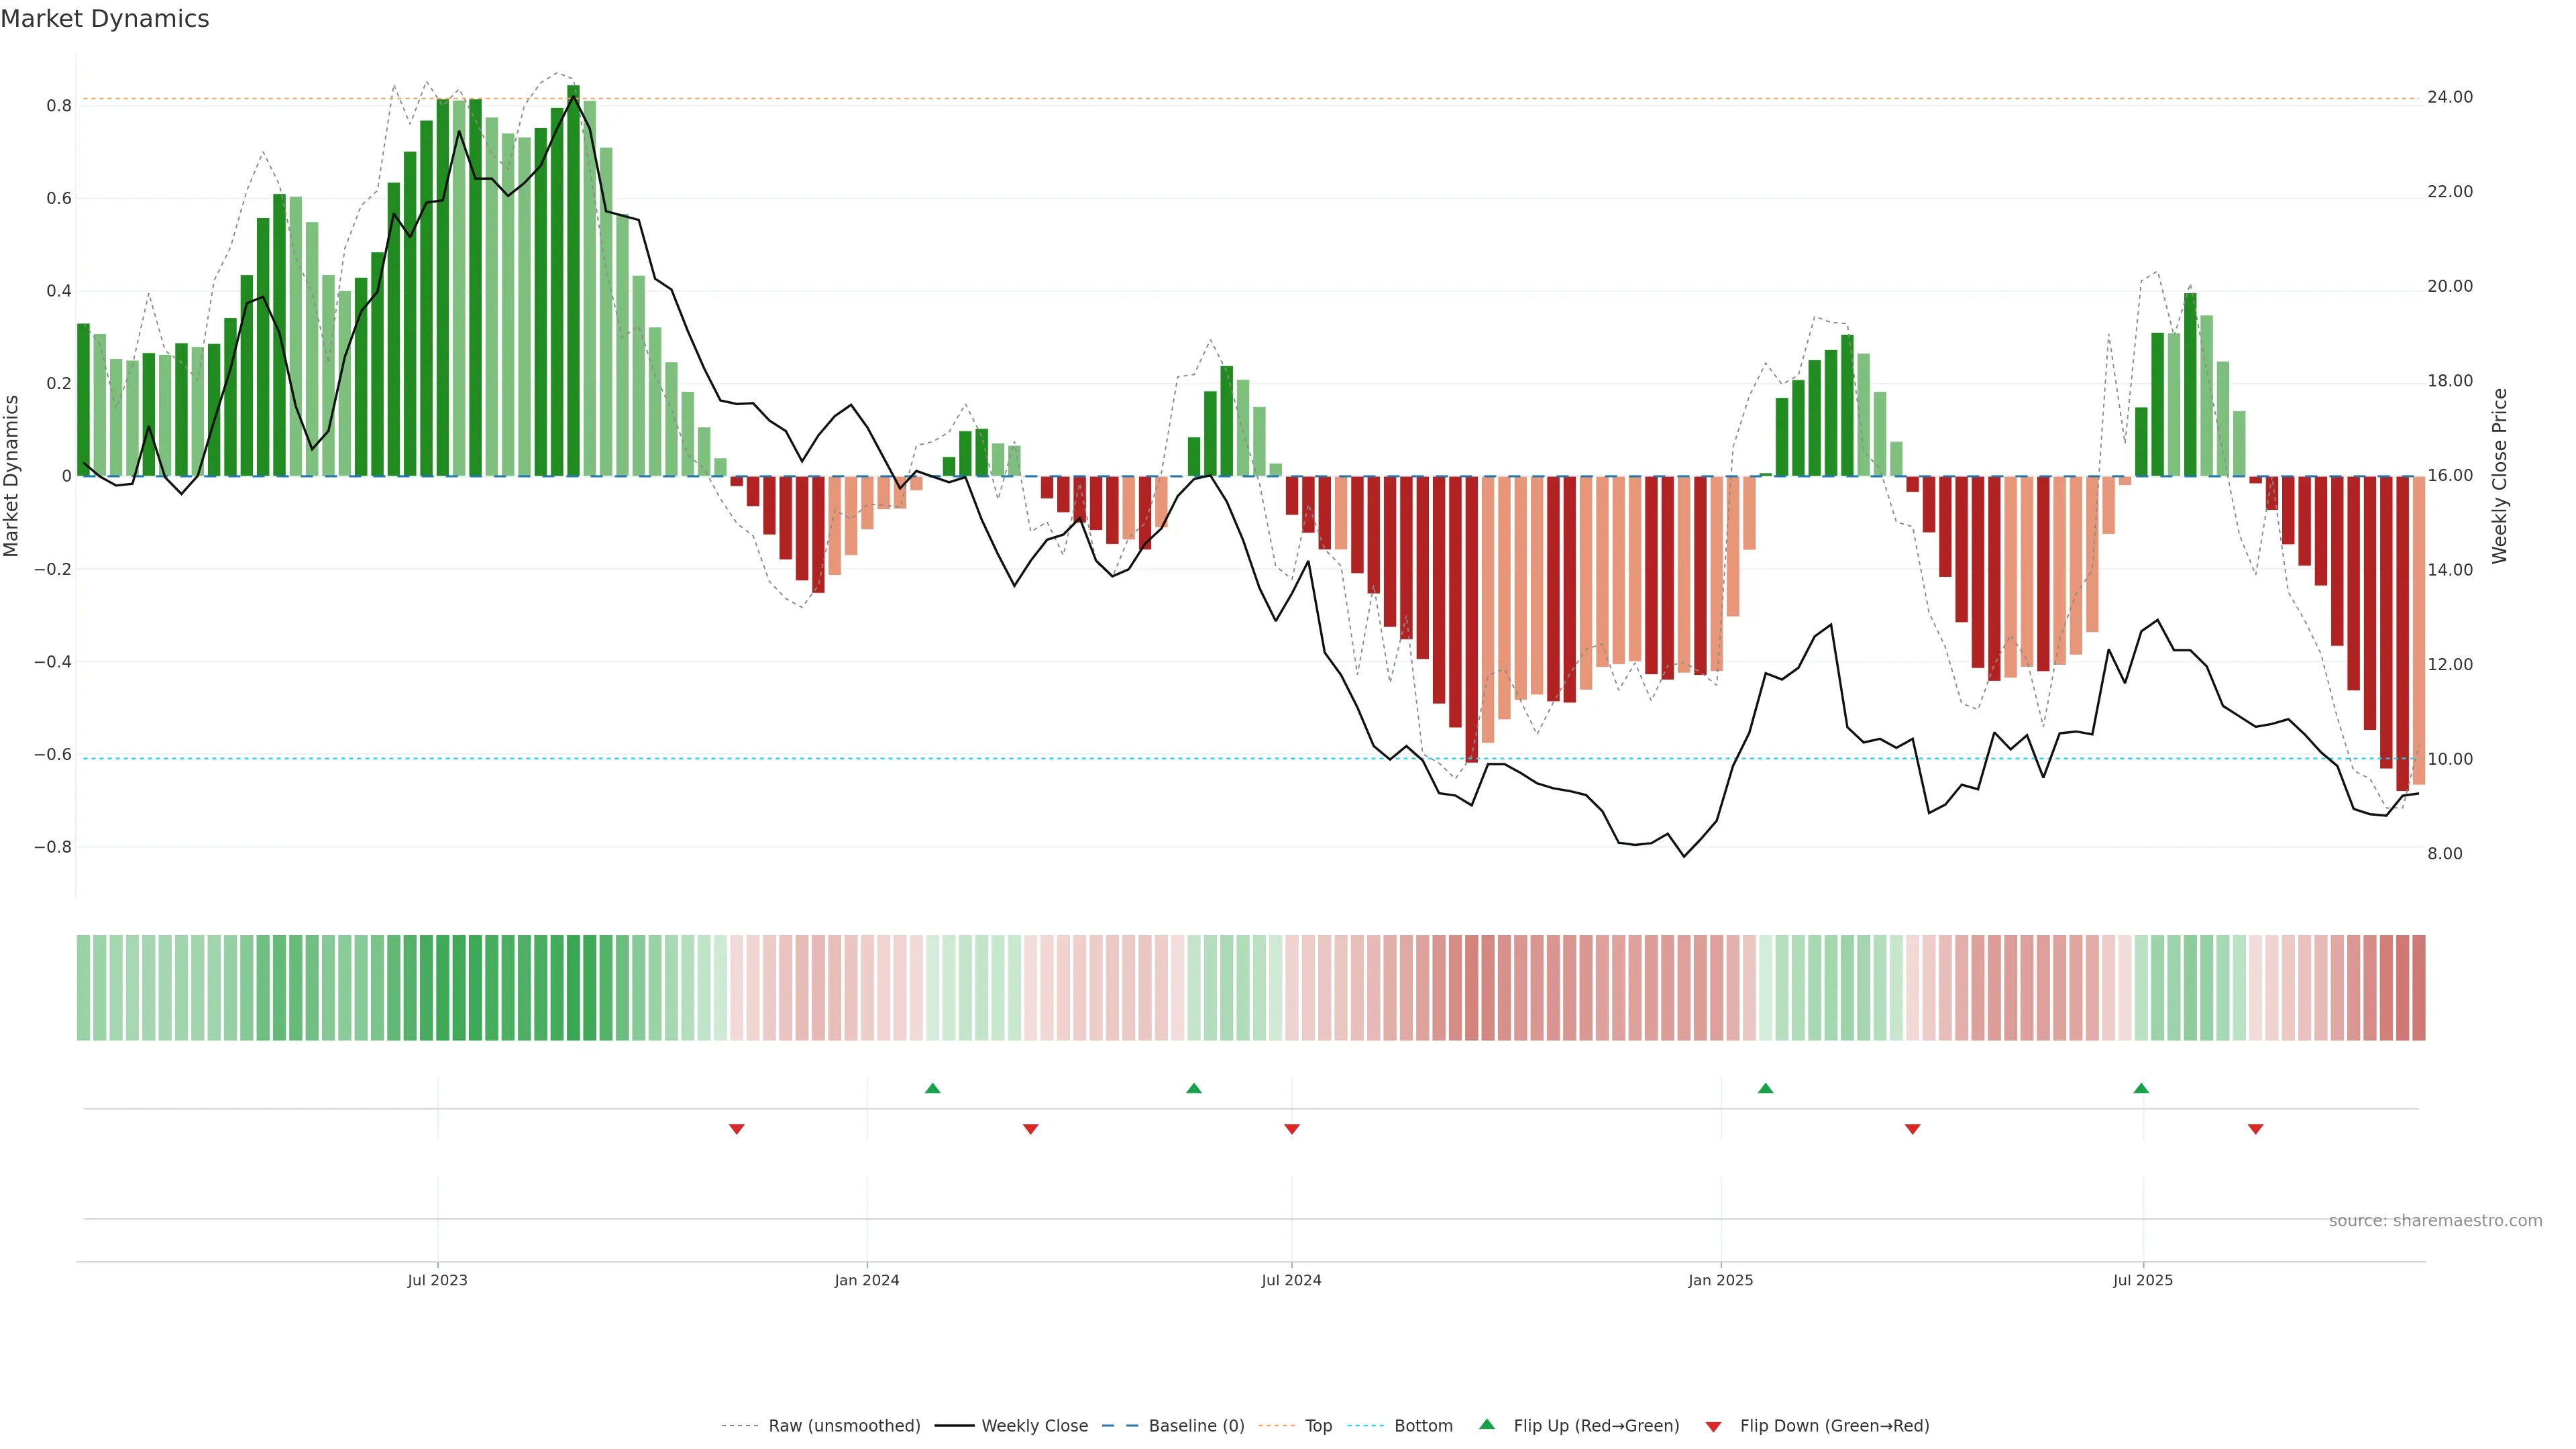Click the first red flip-down marker in late 2023
The width and height of the screenshot is (2576, 1449).
pyautogui.click(x=736, y=1129)
